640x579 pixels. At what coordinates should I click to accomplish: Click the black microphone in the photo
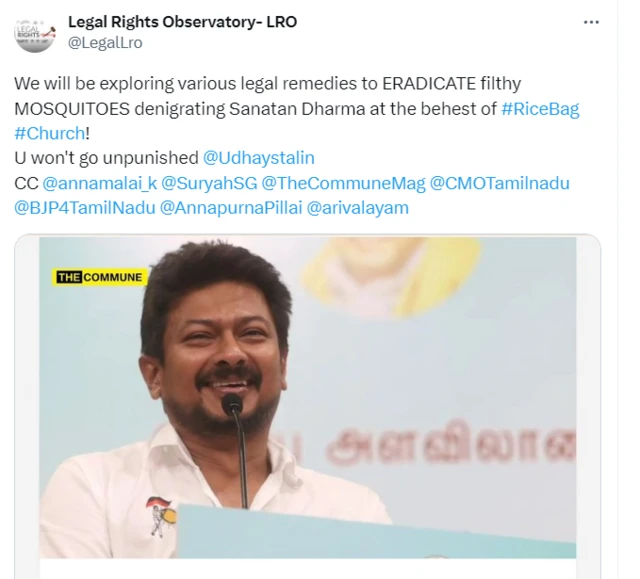pos(236,449)
